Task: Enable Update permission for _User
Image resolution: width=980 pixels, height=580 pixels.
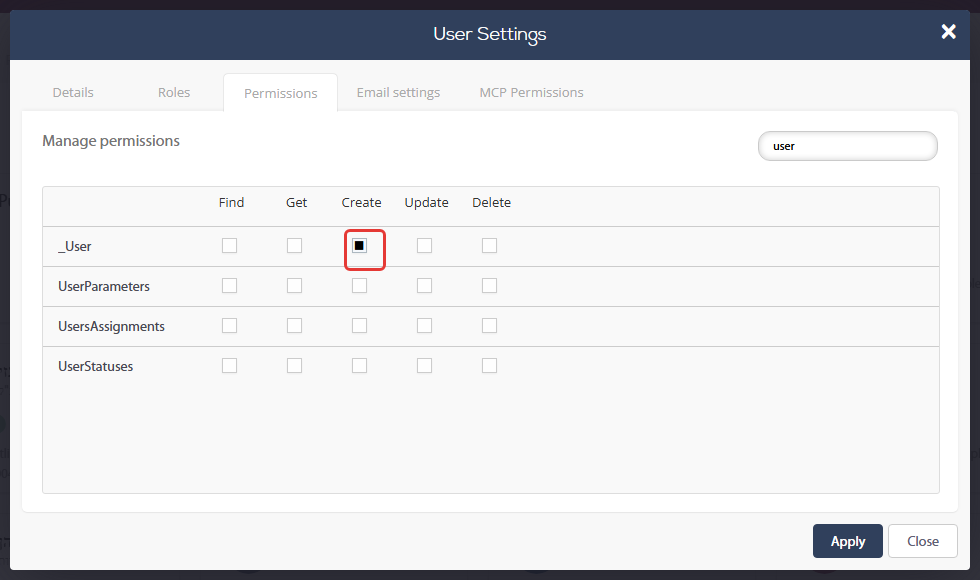Action: (424, 246)
